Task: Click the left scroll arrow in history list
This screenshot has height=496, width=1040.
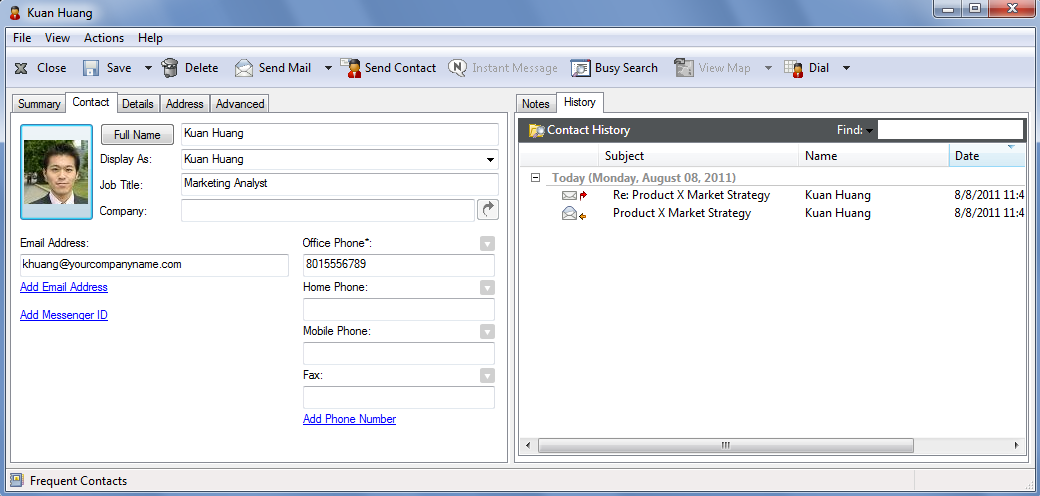Action: (x=528, y=445)
